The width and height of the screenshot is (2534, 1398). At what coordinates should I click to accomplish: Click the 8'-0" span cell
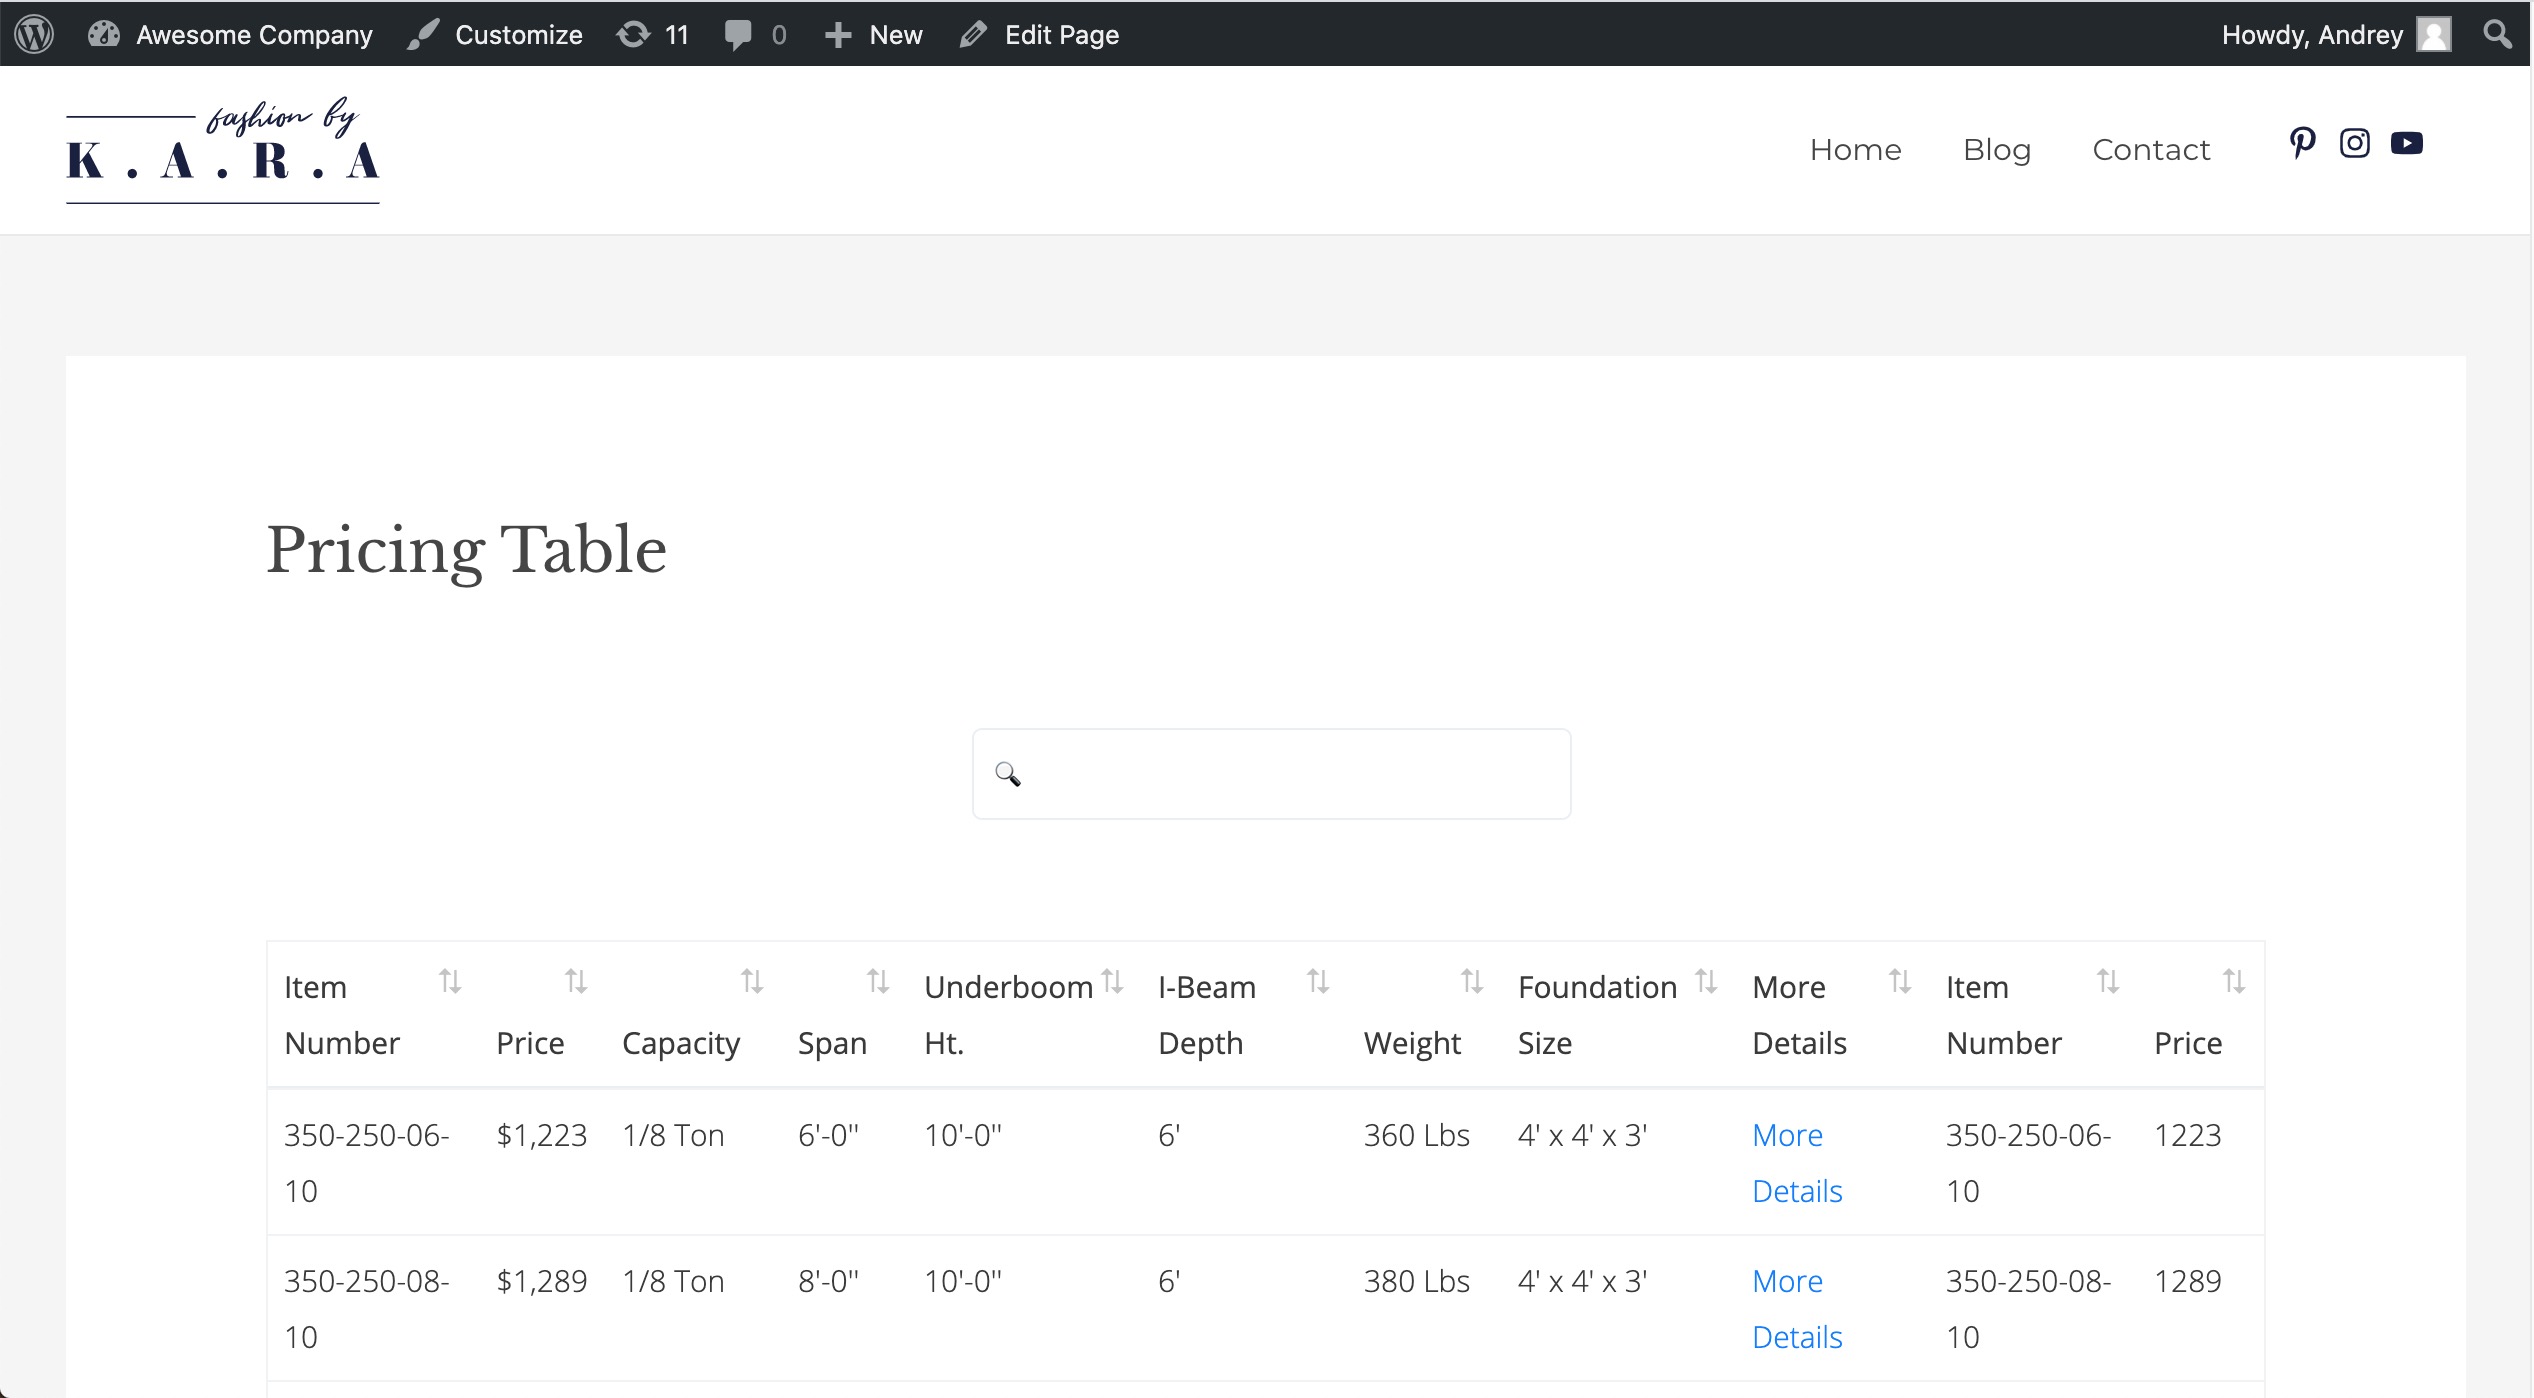click(828, 1281)
